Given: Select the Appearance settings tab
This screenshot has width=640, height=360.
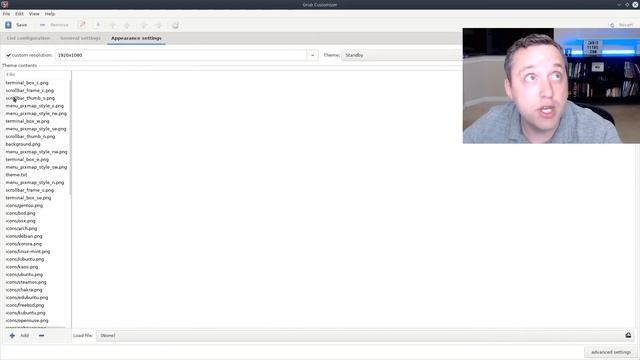Looking at the screenshot, I should point(136,38).
